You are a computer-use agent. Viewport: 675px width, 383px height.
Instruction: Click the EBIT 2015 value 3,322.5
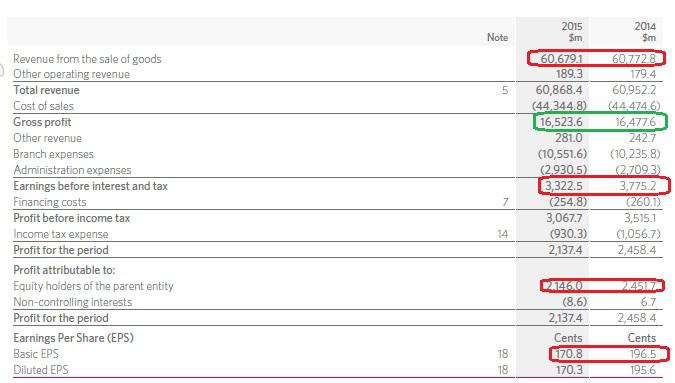(564, 186)
